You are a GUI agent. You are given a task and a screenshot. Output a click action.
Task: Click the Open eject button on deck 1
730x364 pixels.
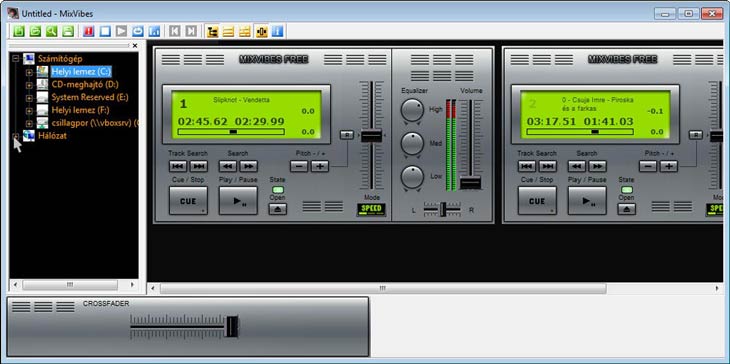click(x=277, y=209)
